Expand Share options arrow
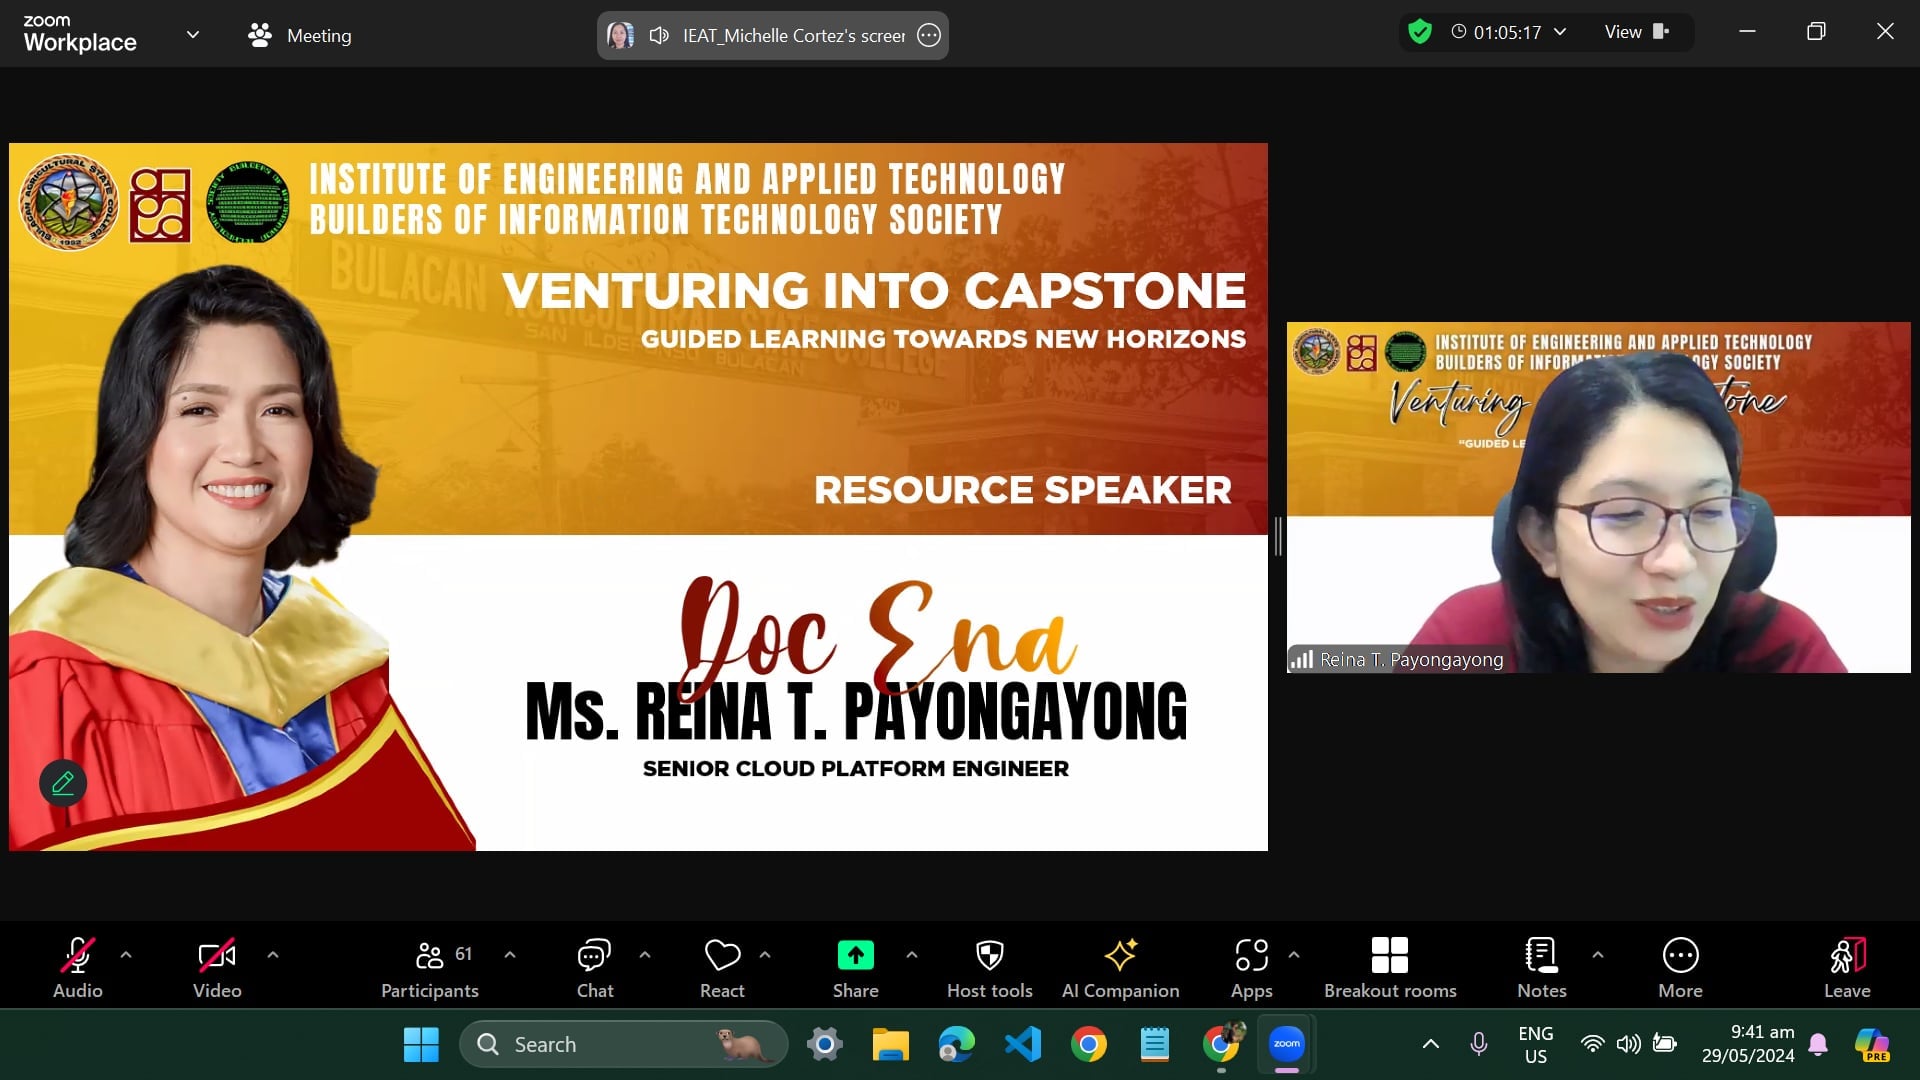The height and width of the screenshot is (1080, 1920). [912, 955]
